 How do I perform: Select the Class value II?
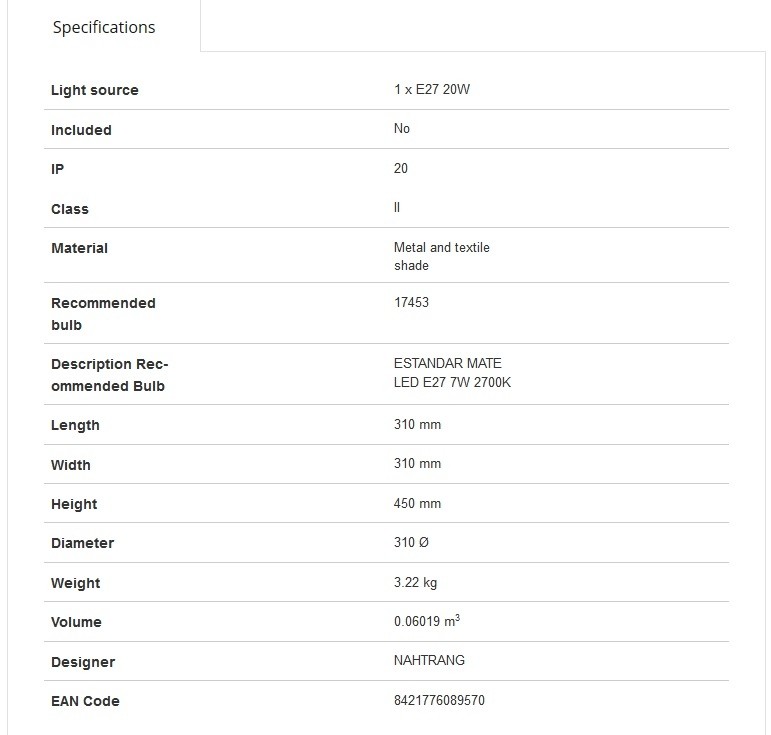397,207
